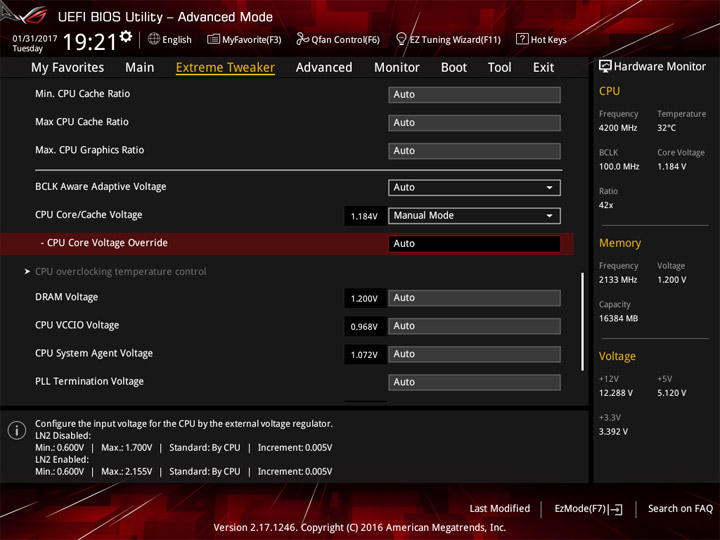Click the PLL Termination Voltage field
The width and height of the screenshot is (720, 540).
pos(474,382)
